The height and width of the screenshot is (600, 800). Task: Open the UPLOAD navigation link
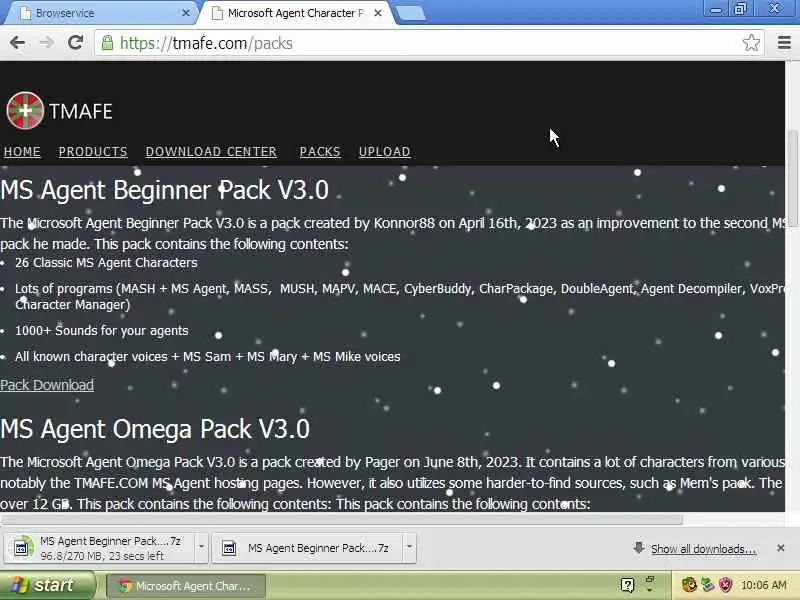pyautogui.click(x=384, y=152)
